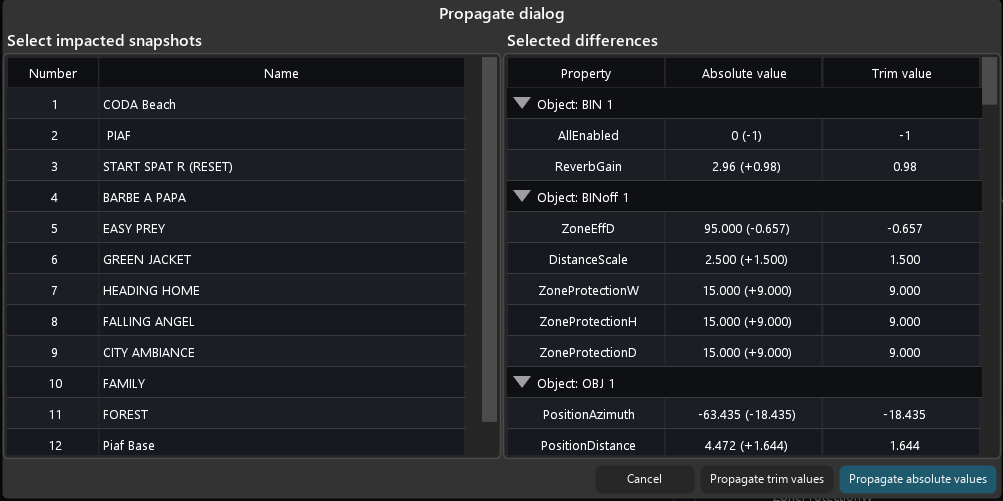Select the DistanceScale trim value cell
1003x501 pixels.
pyautogui.click(x=903, y=259)
